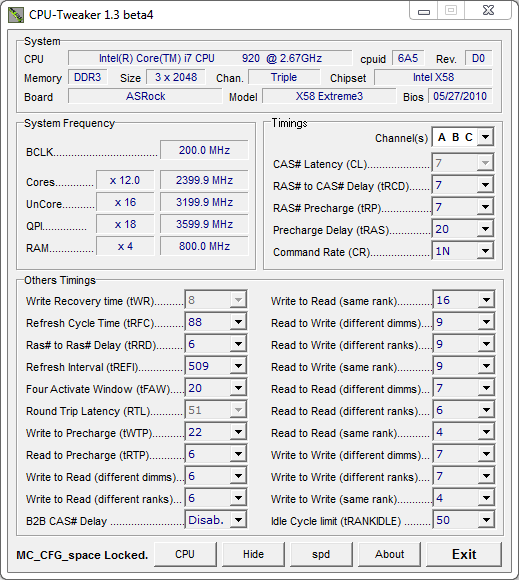Screen dimensions: 519x580
Task: Click the Model X58 Extreme3 value
Action: [329, 96]
